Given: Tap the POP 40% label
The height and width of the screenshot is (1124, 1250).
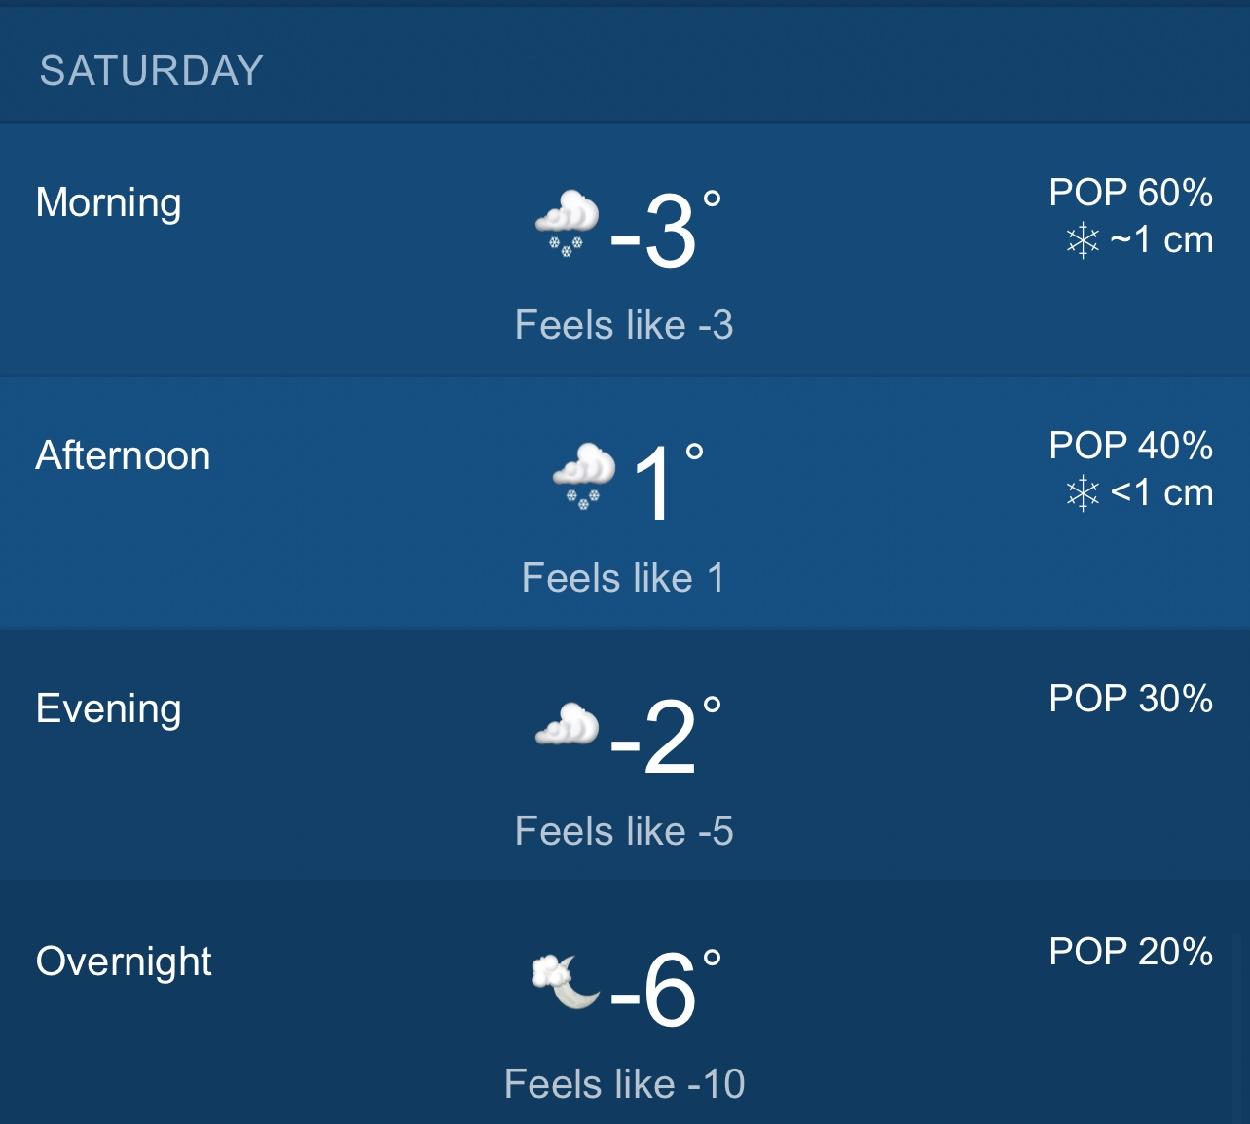Looking at the screenshot, I should pyautogui.click(x=1131, y=445).
